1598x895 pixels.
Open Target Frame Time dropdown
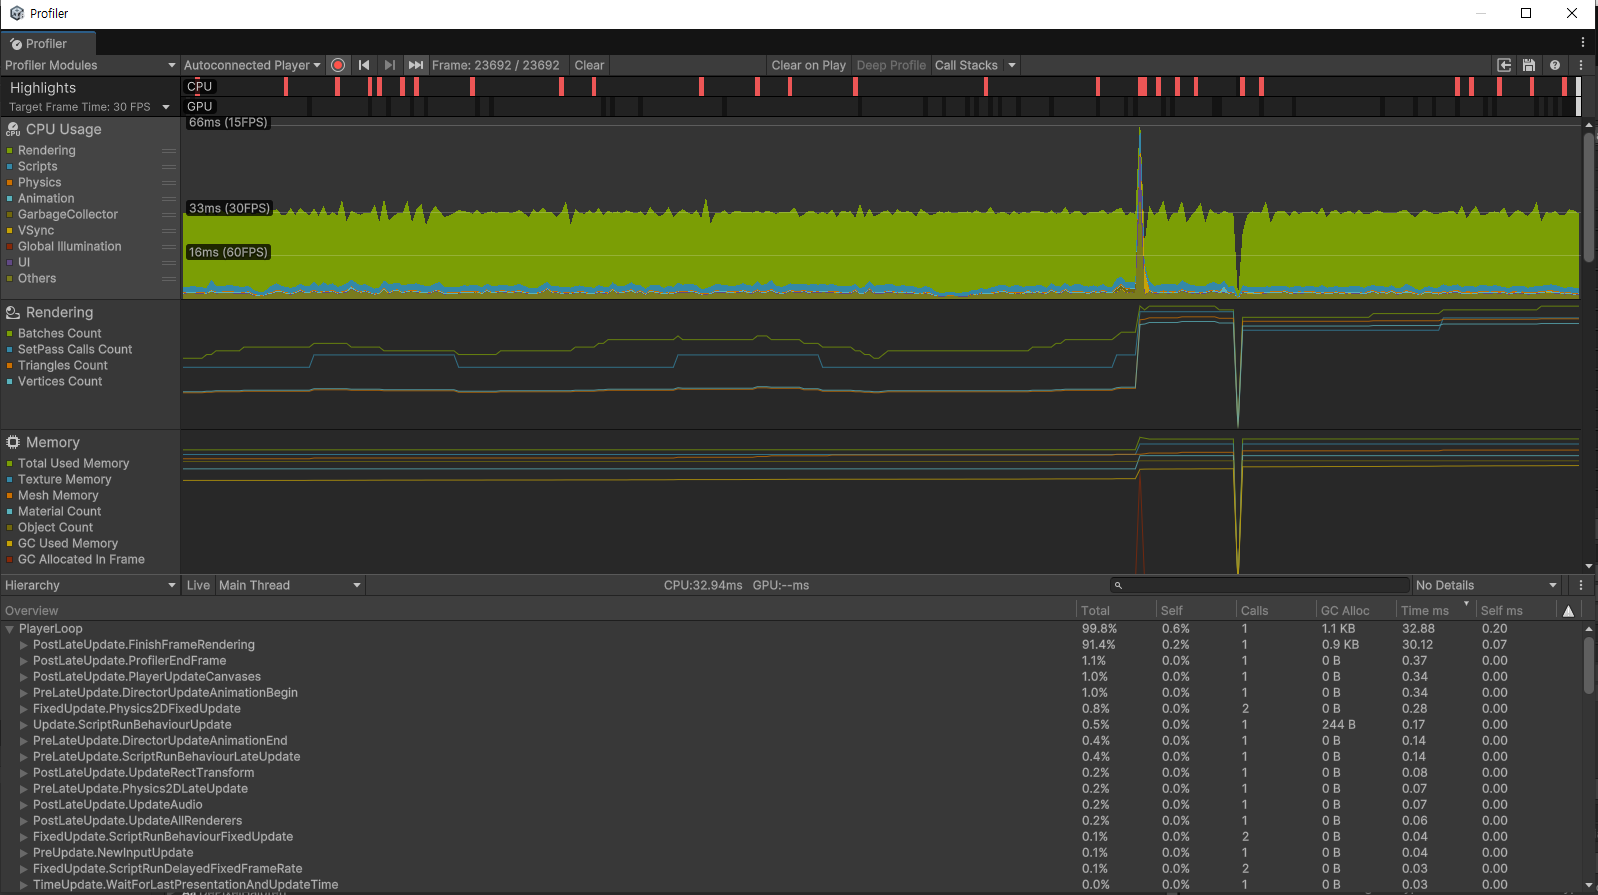coord(90,107)
